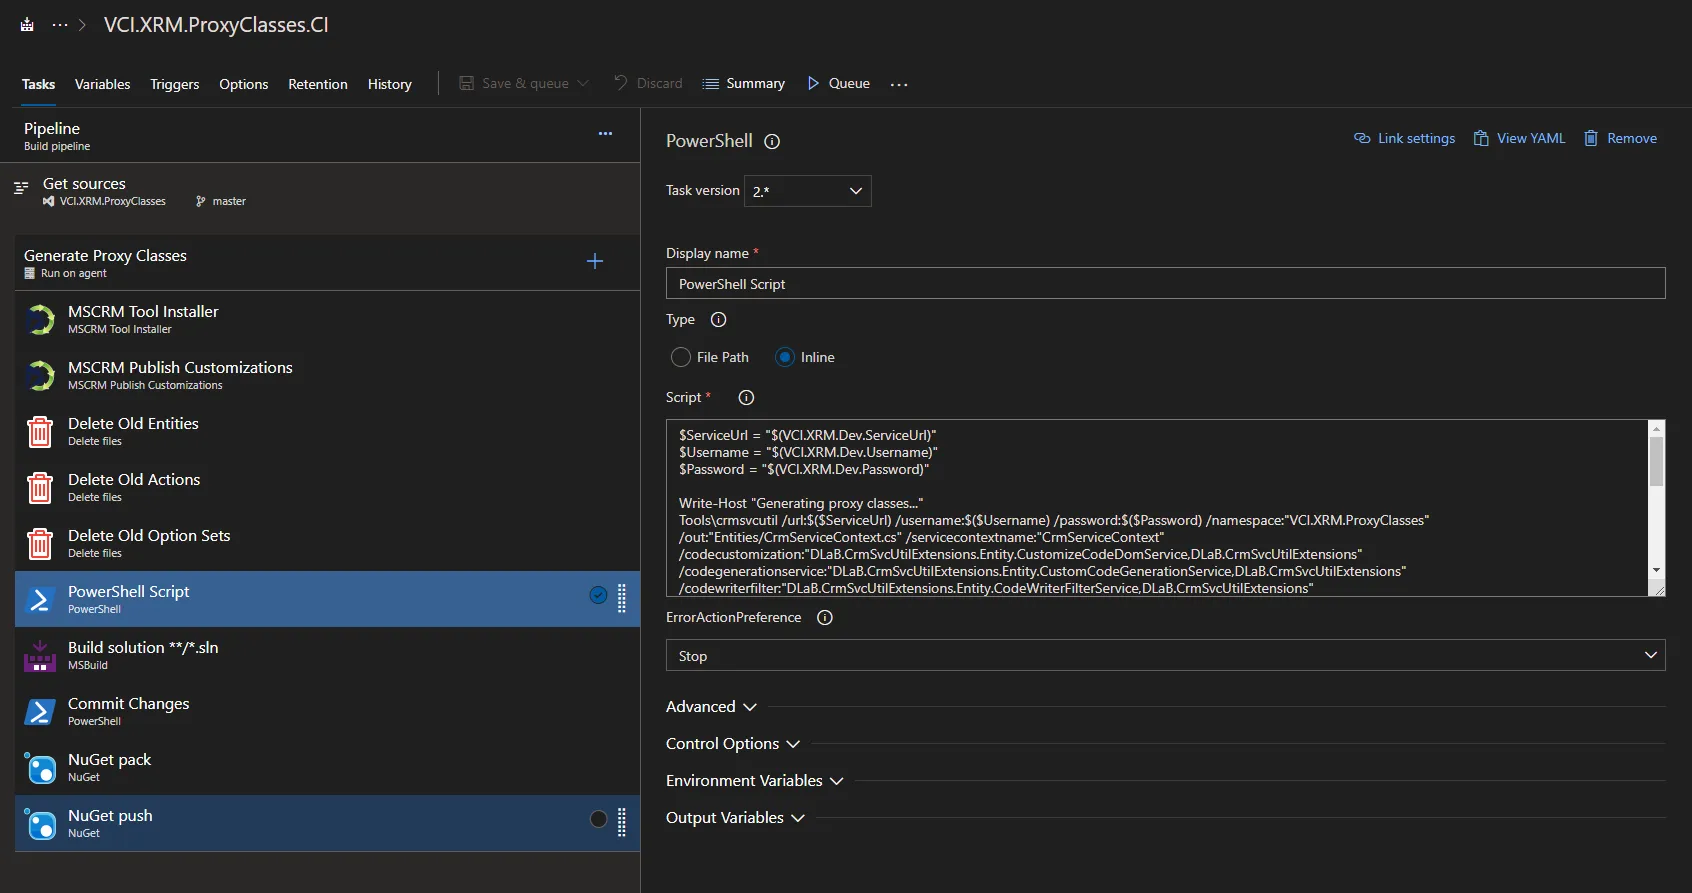Screen dimensions: 1692x893
Task: Click the Type info icon
Action: [x=718, y=320]
